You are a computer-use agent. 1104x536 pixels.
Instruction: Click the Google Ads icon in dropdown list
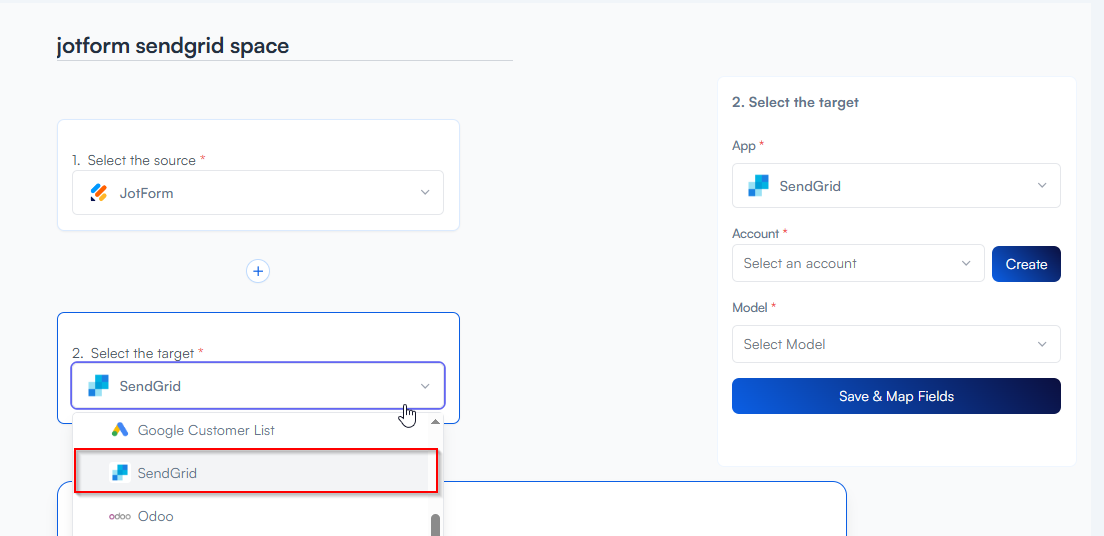click(120, 430)
